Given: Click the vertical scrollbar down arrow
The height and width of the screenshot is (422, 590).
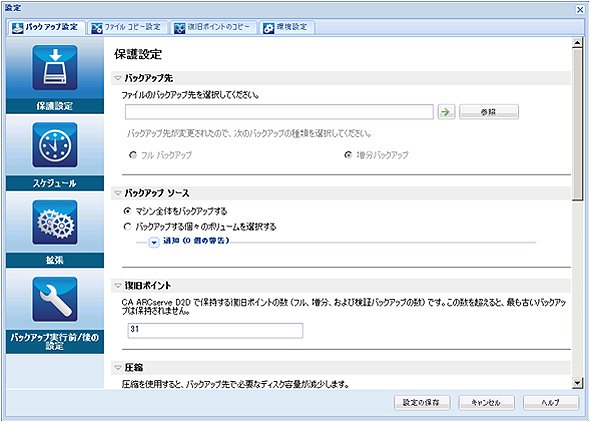Looking at the screenshot, I should click(x=577, y=383).
